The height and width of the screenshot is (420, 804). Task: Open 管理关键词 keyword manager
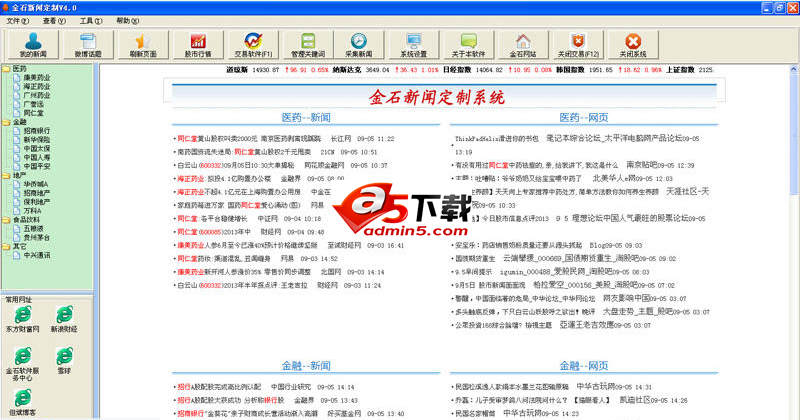point(308,45)
